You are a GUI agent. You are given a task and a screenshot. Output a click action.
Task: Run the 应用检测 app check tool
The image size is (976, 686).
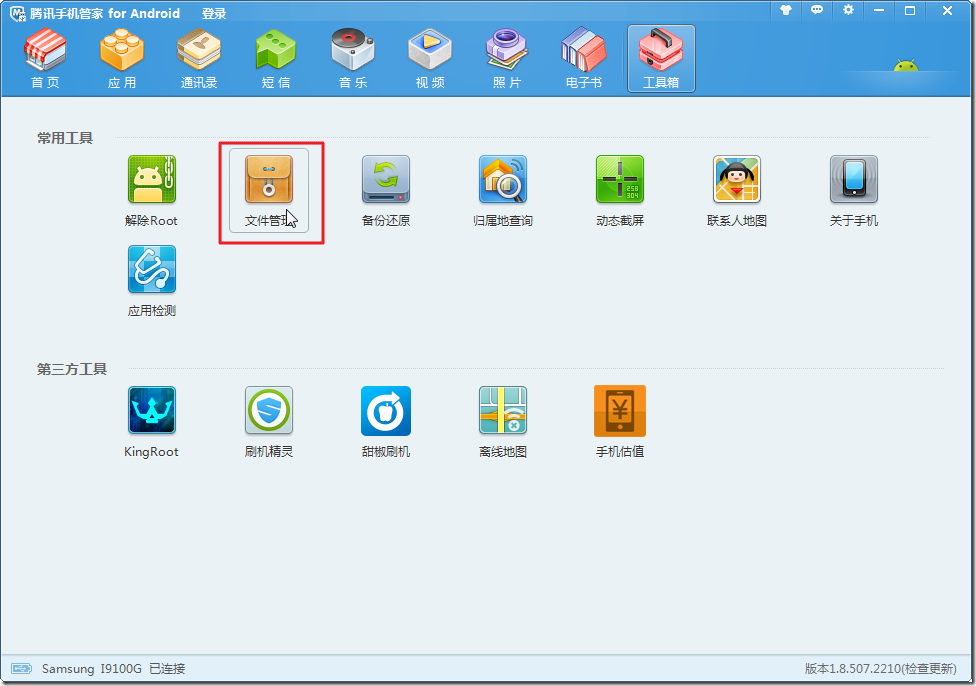[x=152, y=281]
